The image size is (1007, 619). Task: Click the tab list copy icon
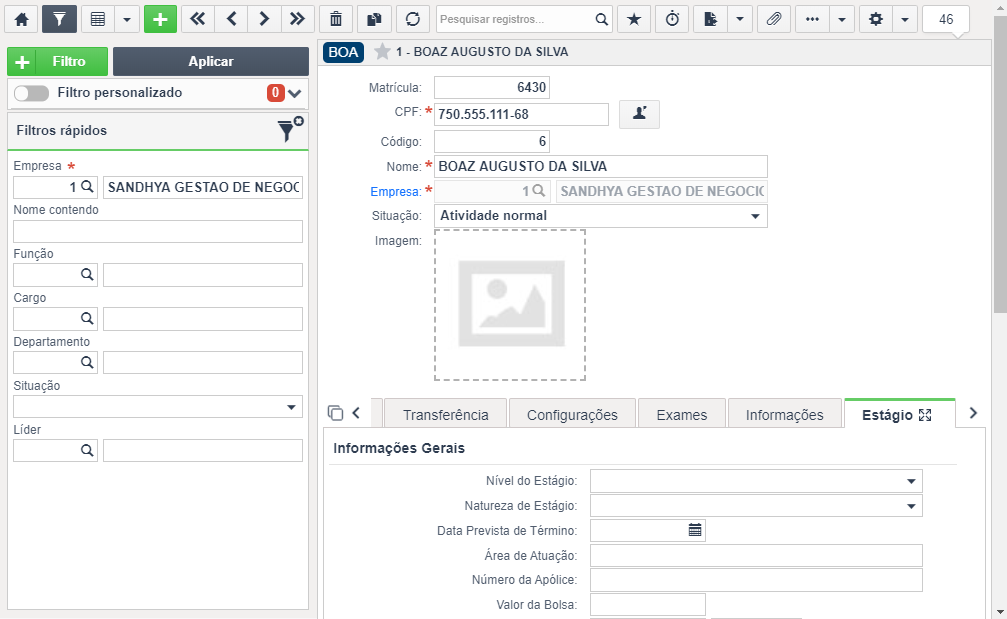pyautogui.click(x=335, y=413)
